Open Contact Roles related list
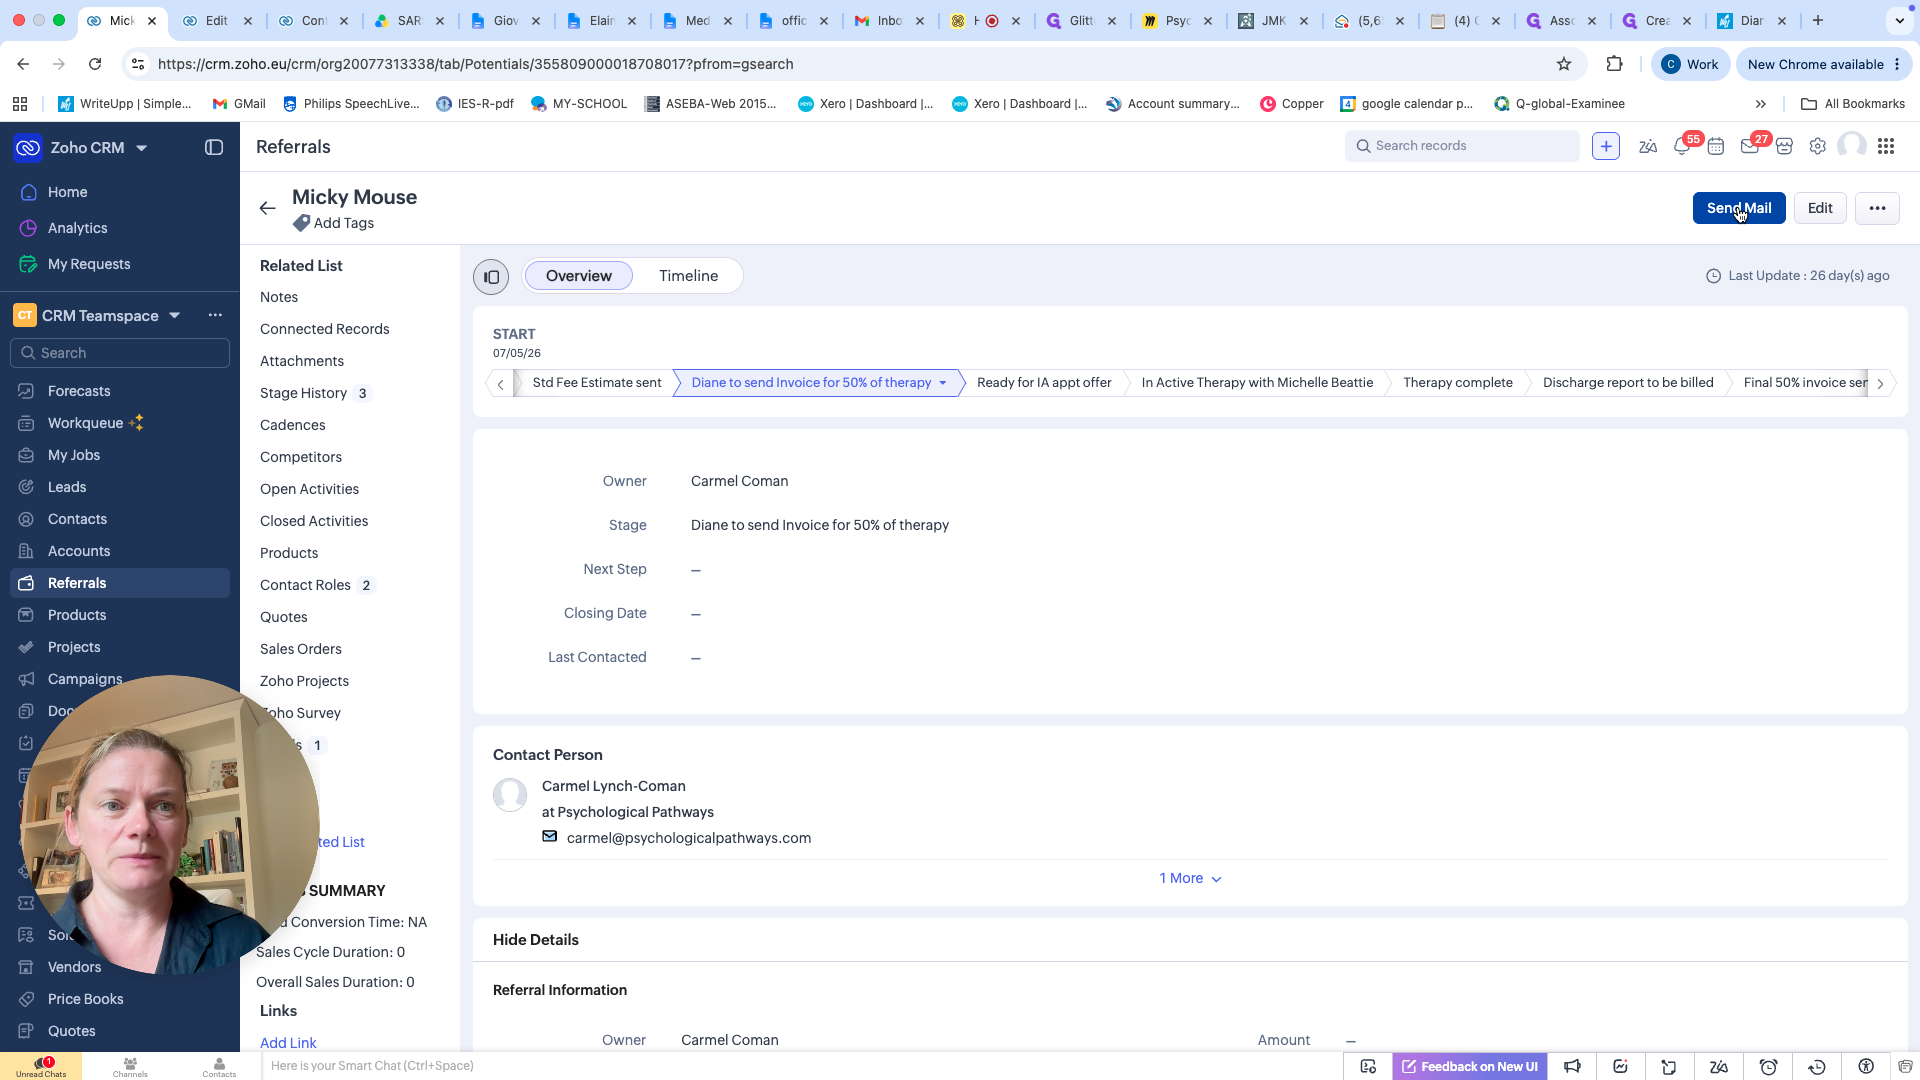Image resolution: width=1920 pixels, height=1080 pixels. [x=305, y=585]
